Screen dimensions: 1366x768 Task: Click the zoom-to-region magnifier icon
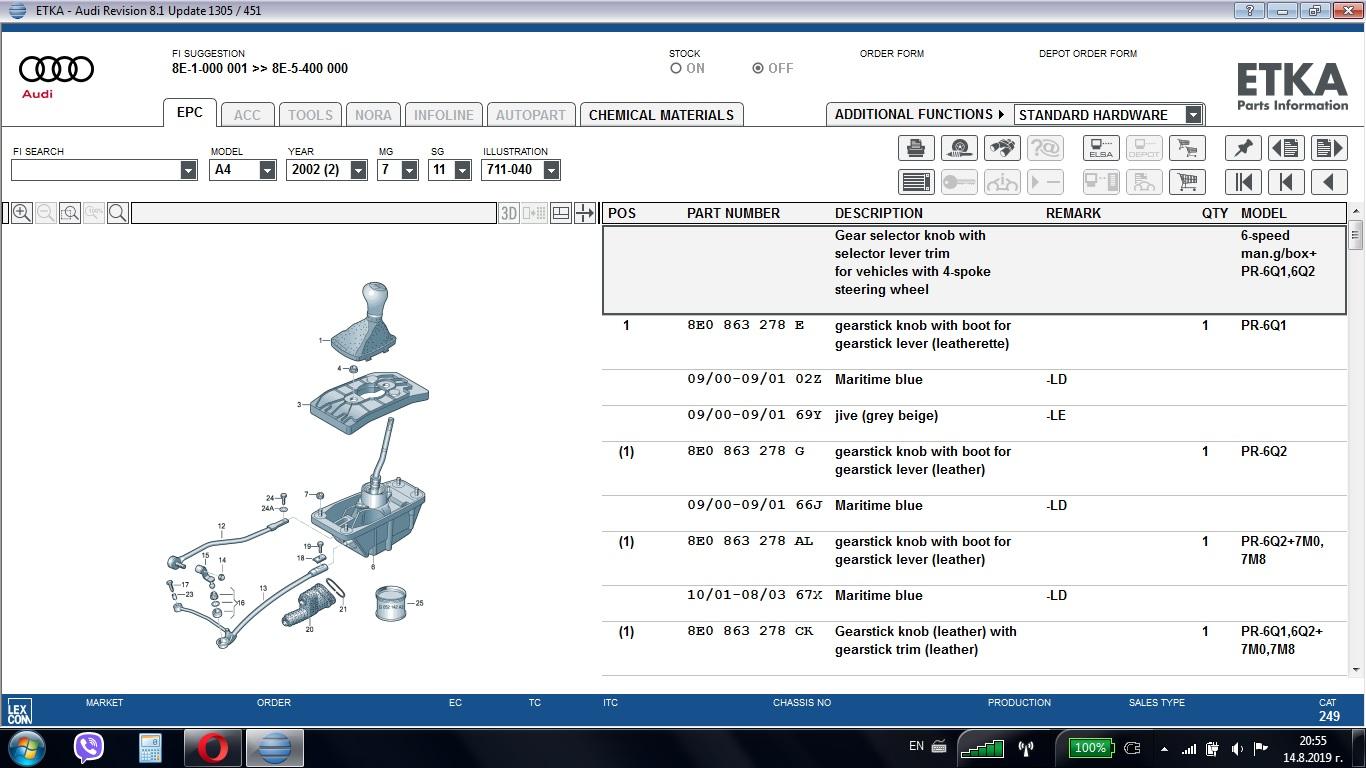pos(70,213)
